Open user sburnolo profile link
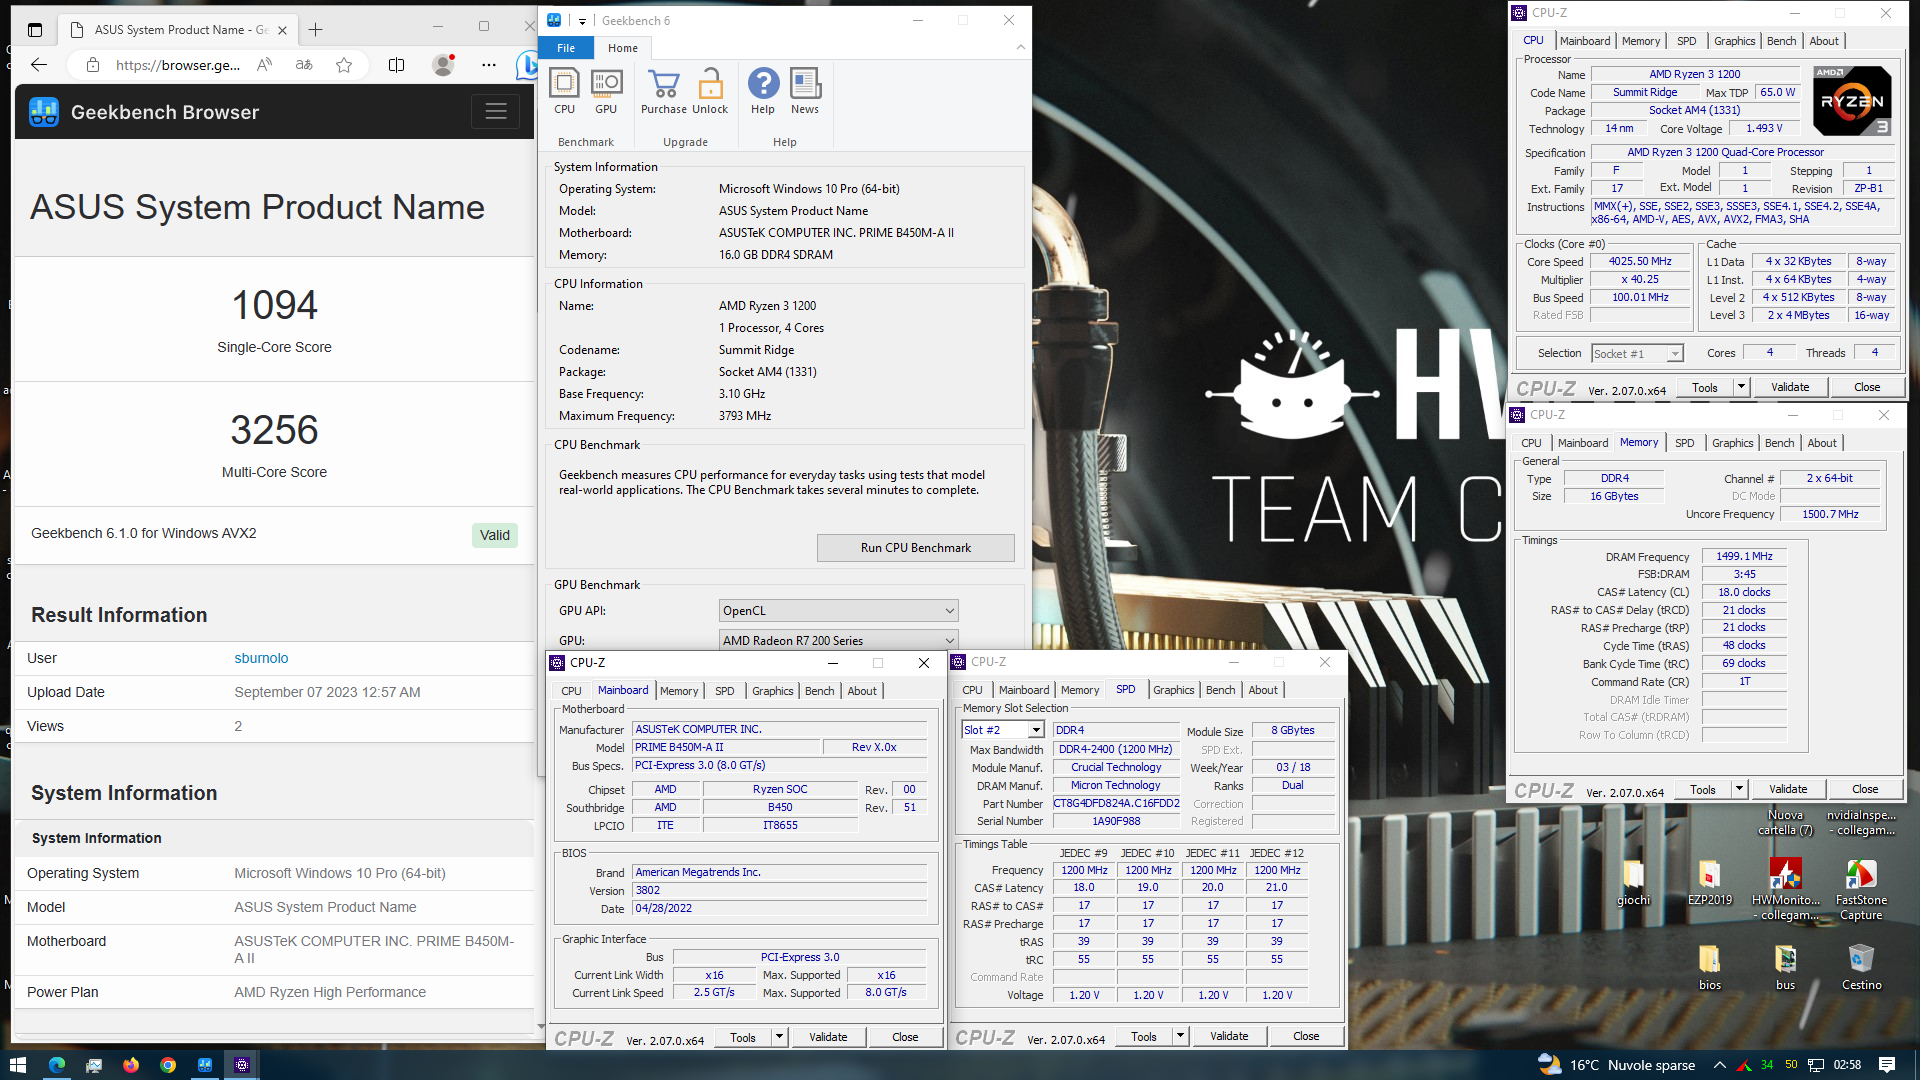Screen dimensions: 1920x1080 coord(261,658)
